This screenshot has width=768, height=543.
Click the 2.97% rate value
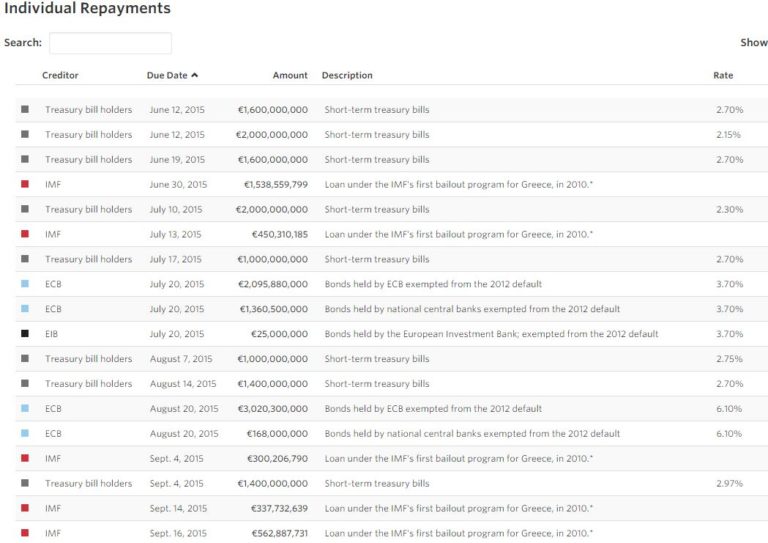pyautogui.click(x=729, y=484)
